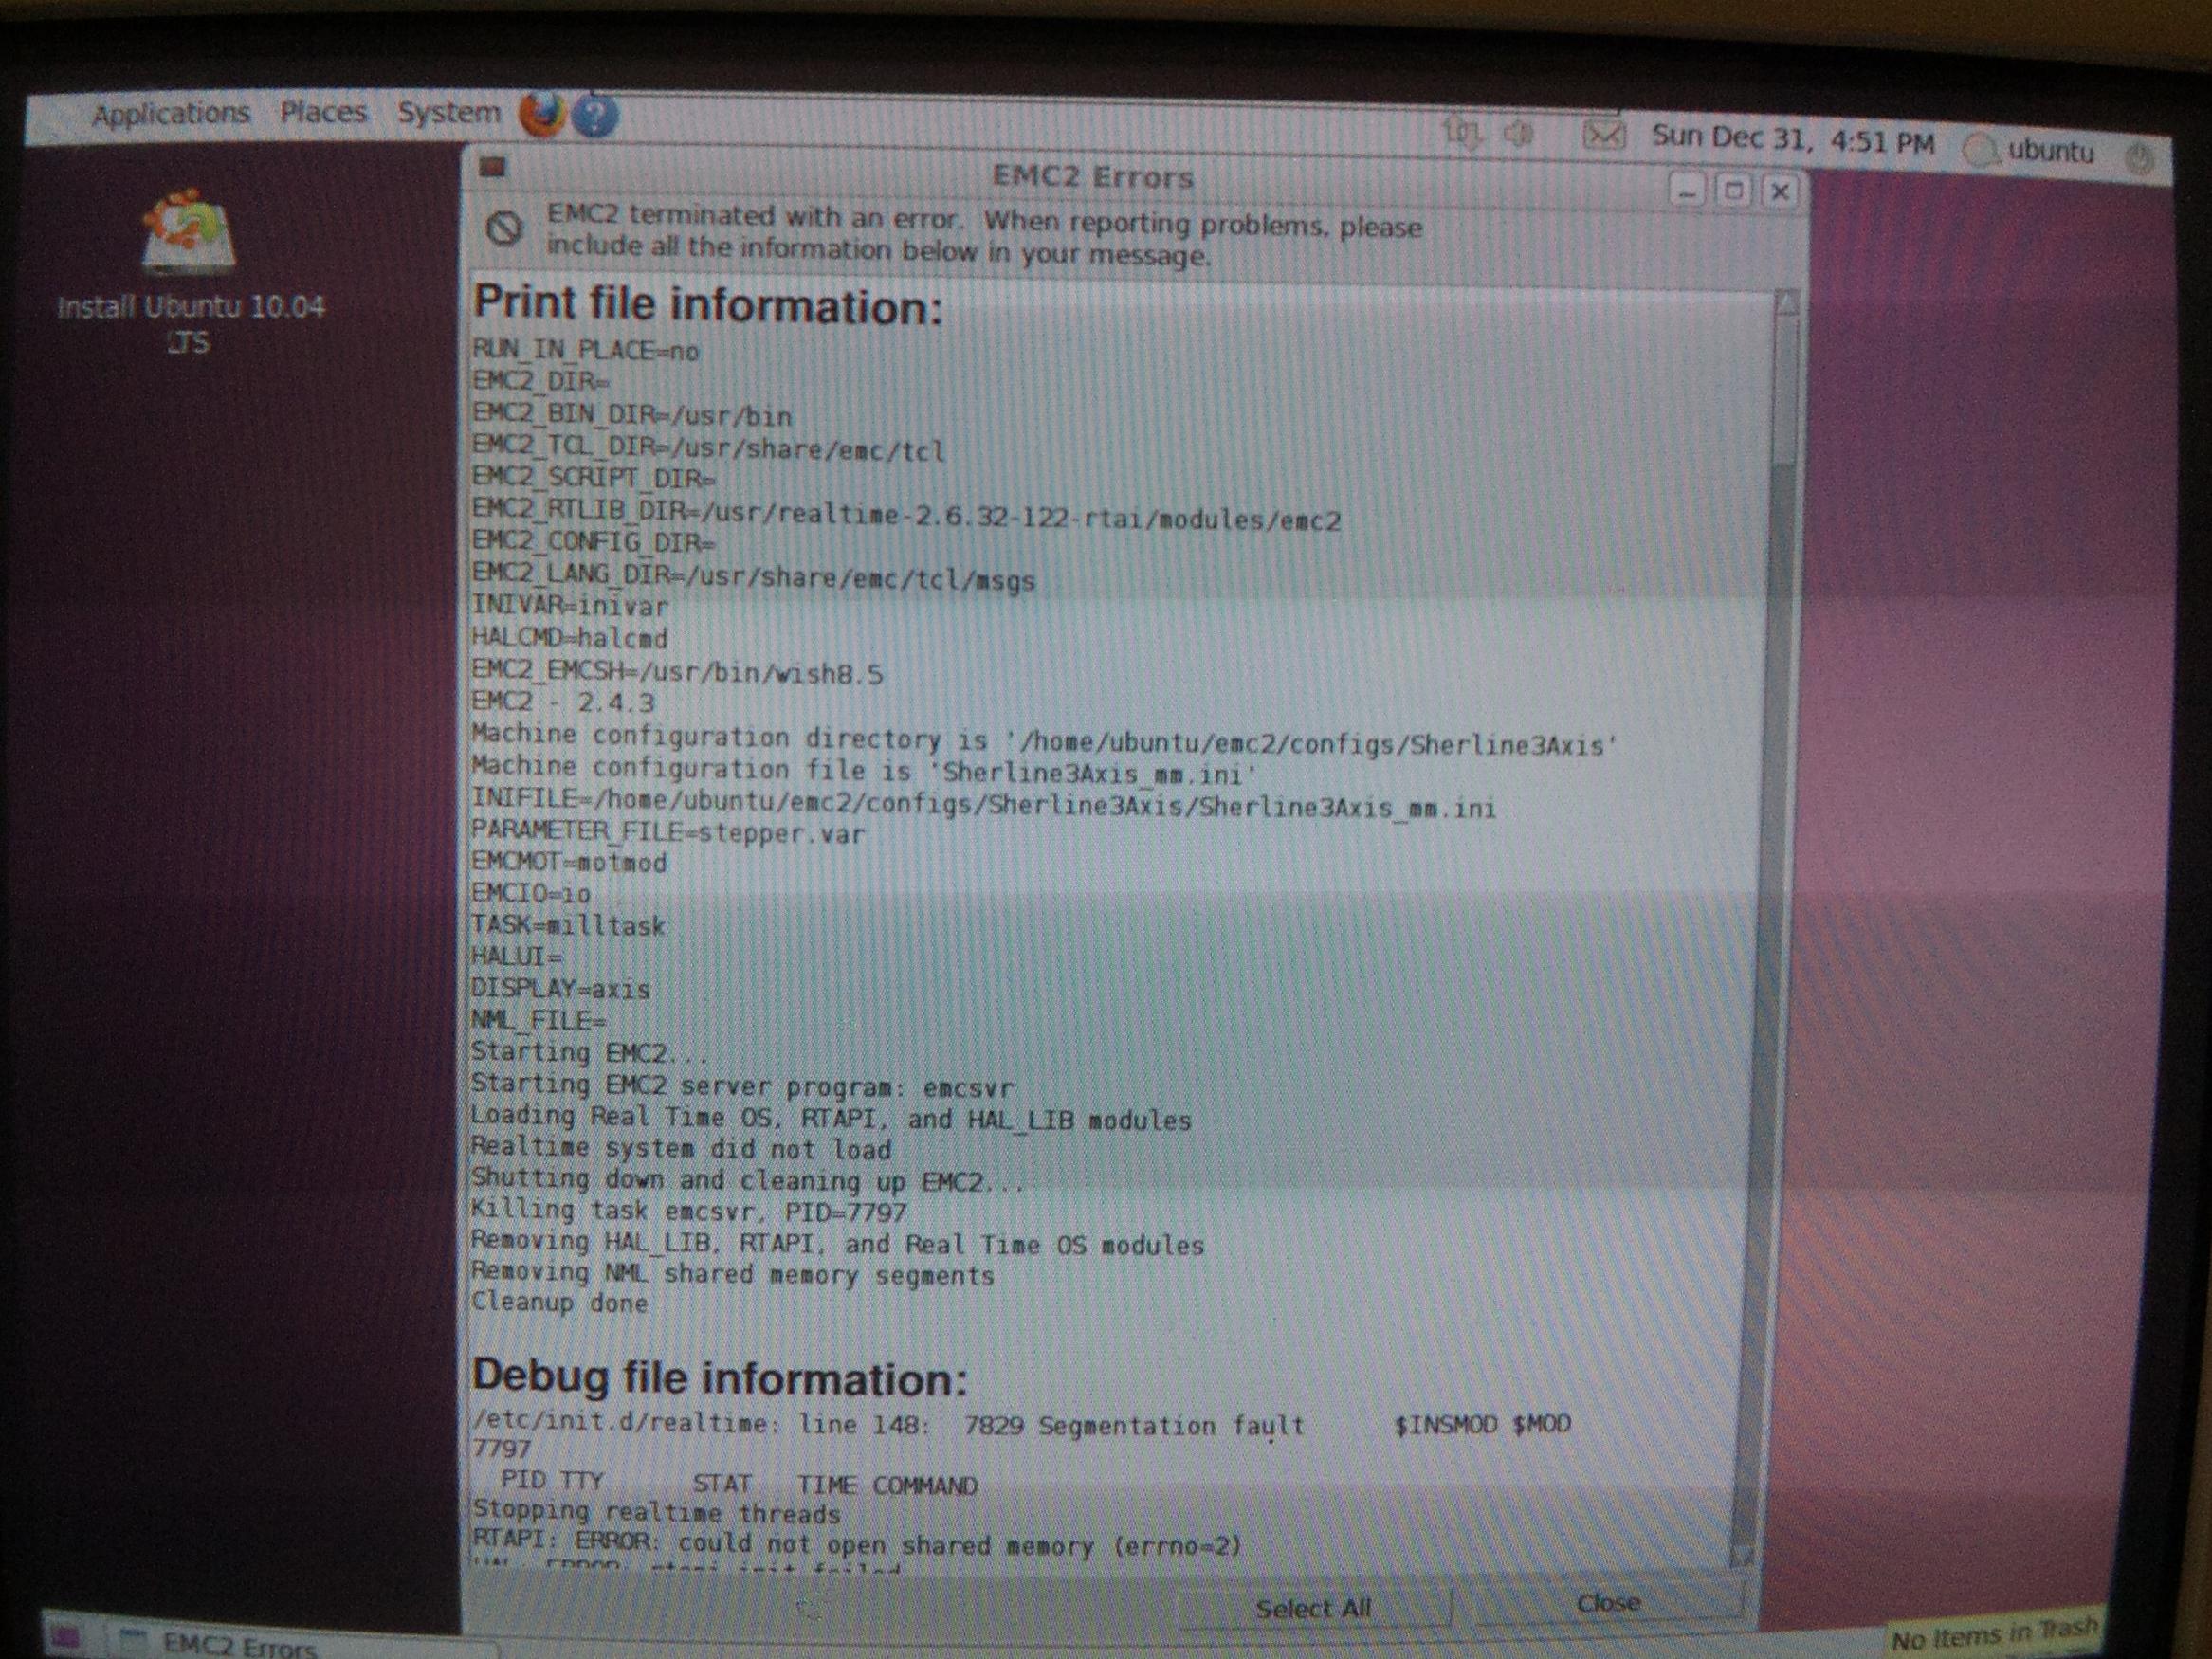This screenshot has width=2212, height=1659.
Task: Click the 'Starting EMC2 server program: emcsvr' line
Action: [x=743, y=1085]
